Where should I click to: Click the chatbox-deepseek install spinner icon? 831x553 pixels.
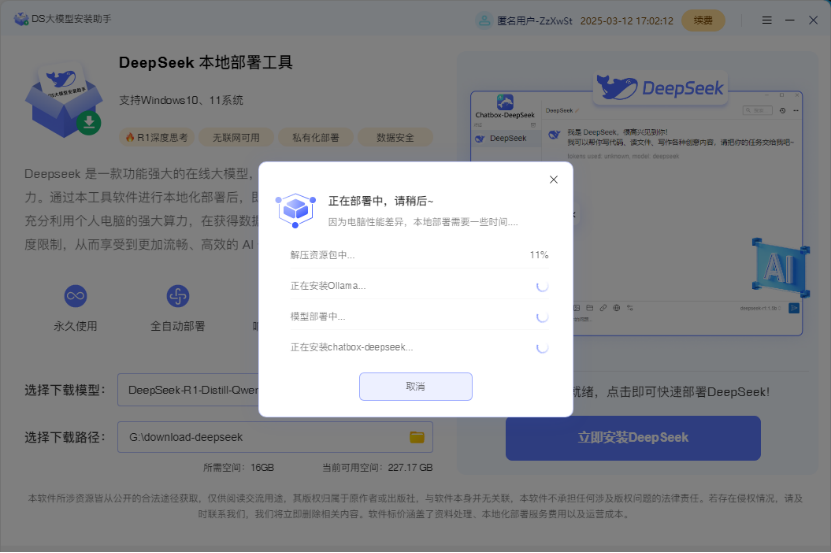pyautogui.click(x=542, y=348)
